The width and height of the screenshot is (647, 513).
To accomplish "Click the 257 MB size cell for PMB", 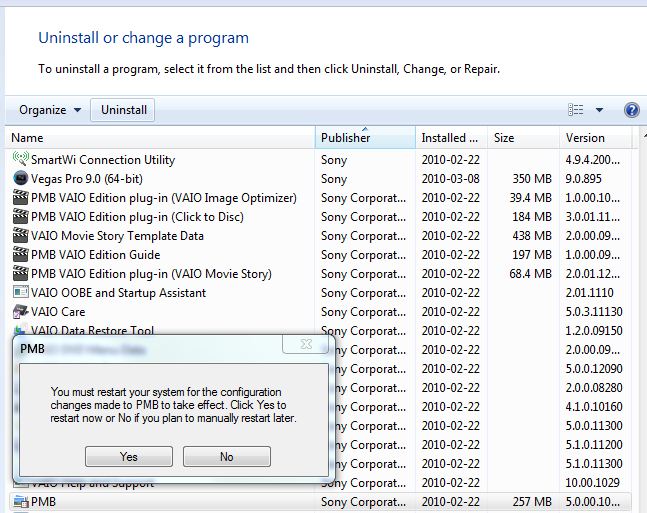I will pyautogui.click(x=532, y=501).
